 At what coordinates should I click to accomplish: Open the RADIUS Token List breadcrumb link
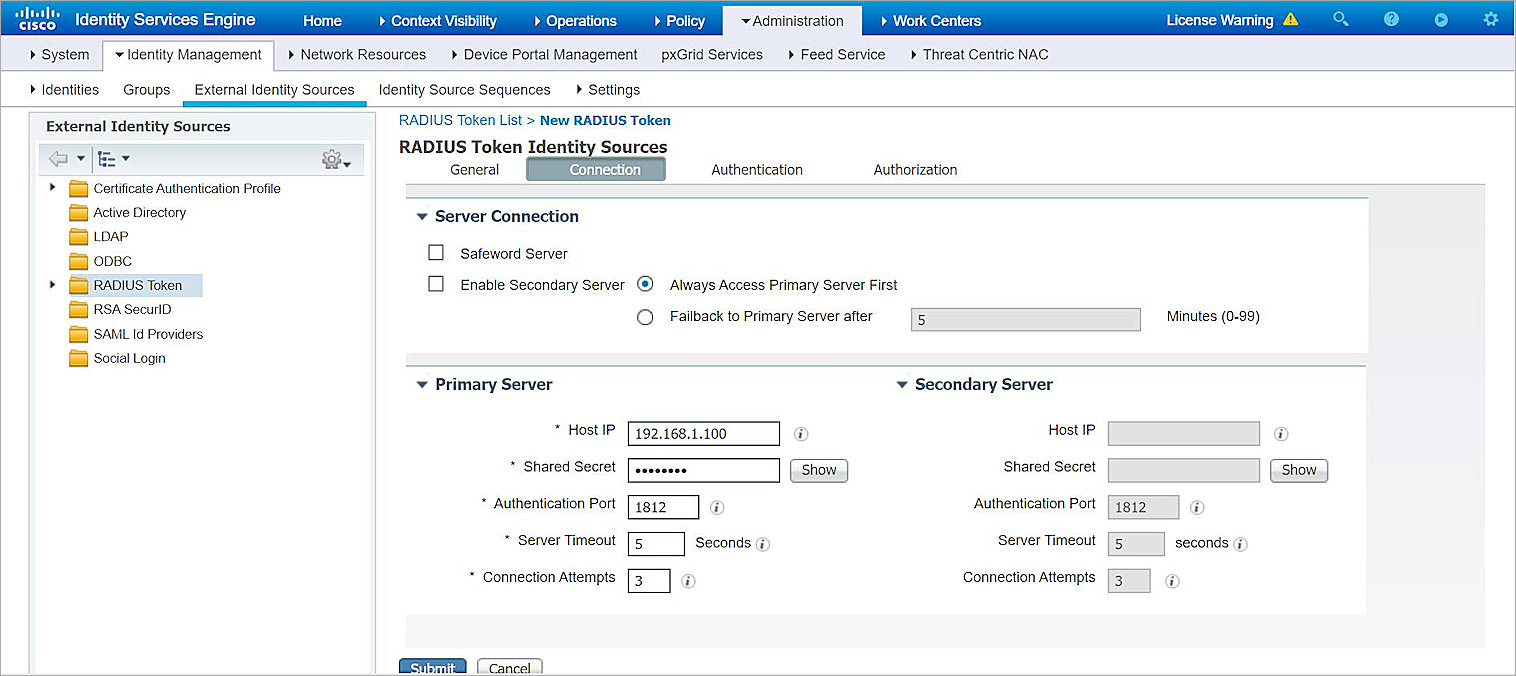[x=460, y=120]
